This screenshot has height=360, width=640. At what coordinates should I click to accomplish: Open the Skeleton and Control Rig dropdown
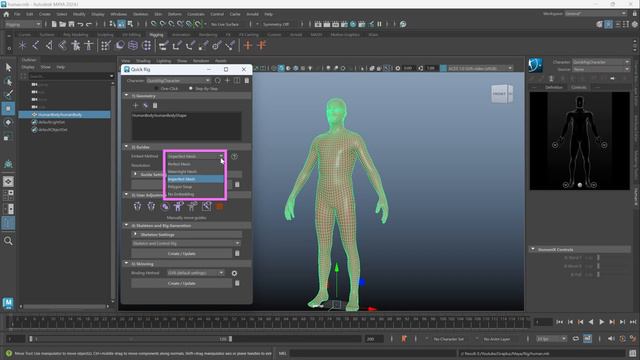(186, 244)
